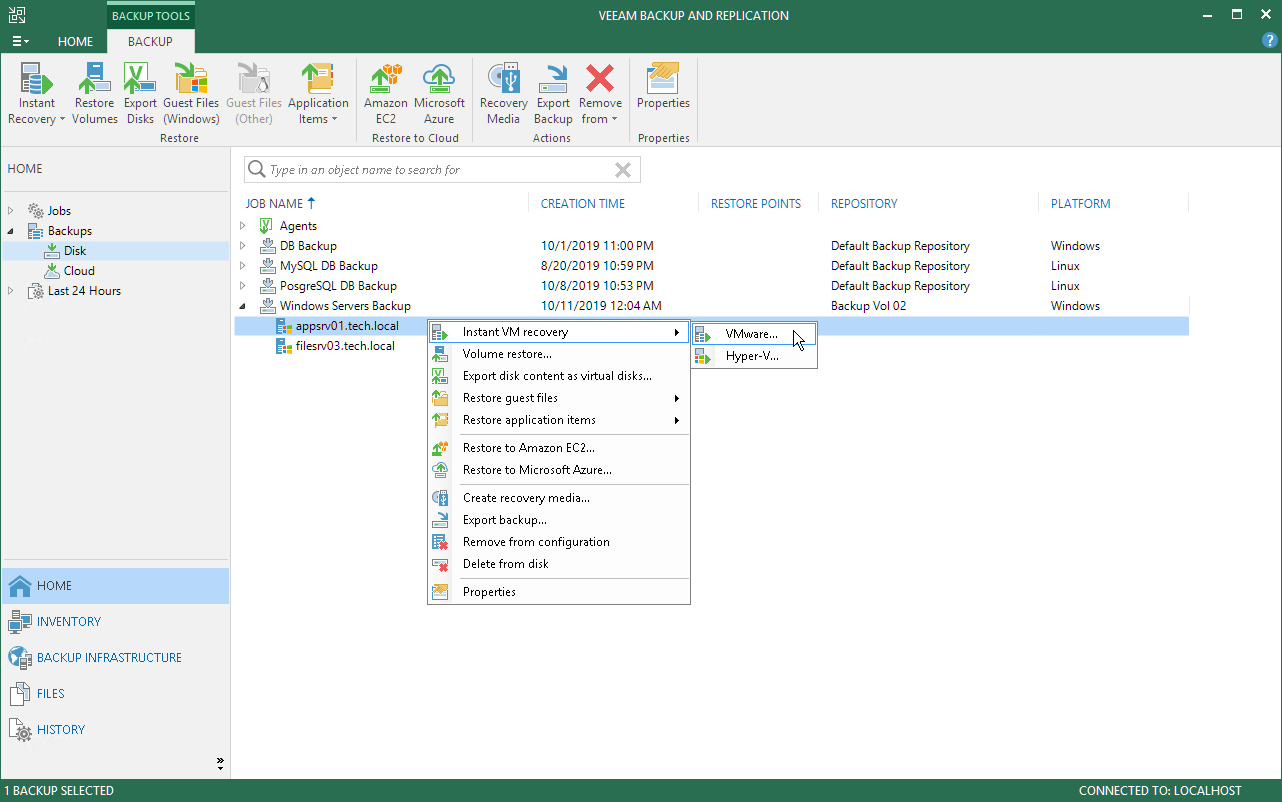Go to the History view
1282x802 pixels.
pyautogui.click(x=61, y=730)
